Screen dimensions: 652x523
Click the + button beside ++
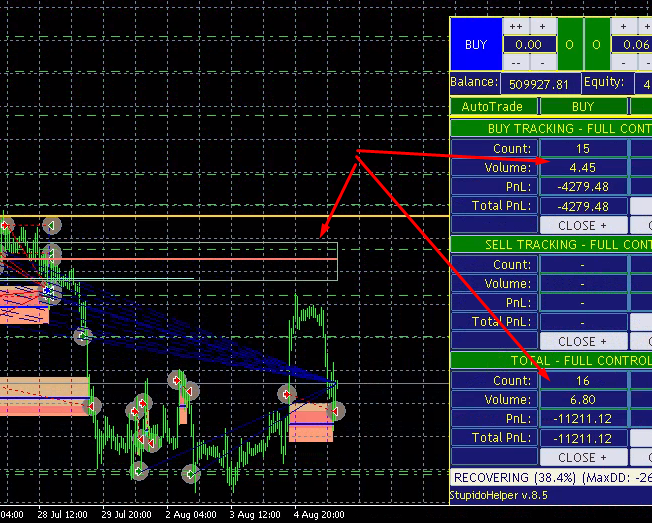point(543,27)
